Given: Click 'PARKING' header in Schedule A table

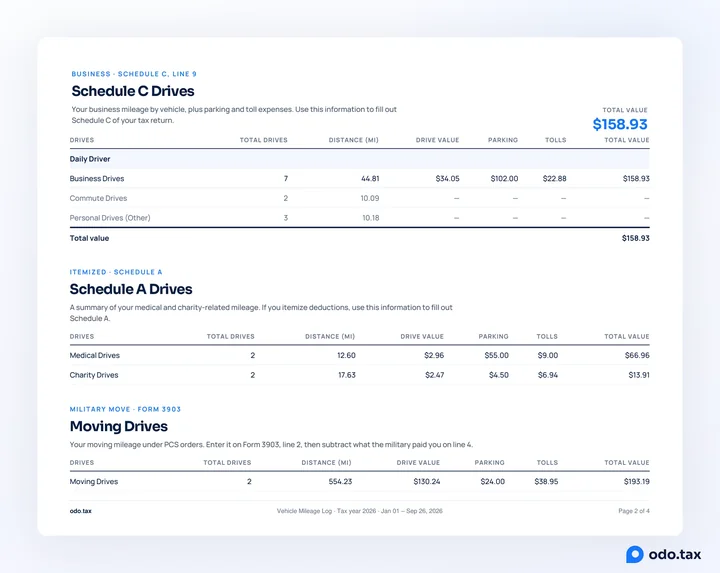Looking at the screenshot, I should (493, 337).
